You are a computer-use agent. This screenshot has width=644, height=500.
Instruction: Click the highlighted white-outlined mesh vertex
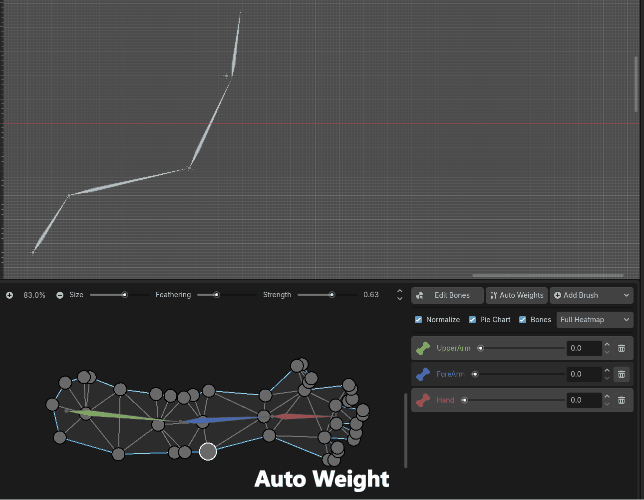coord(208,452)
